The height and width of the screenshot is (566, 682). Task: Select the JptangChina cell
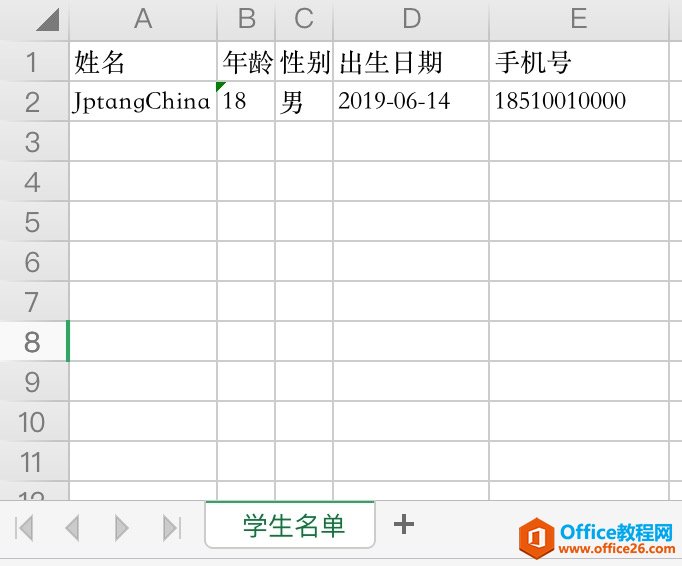tap(143, 101)
